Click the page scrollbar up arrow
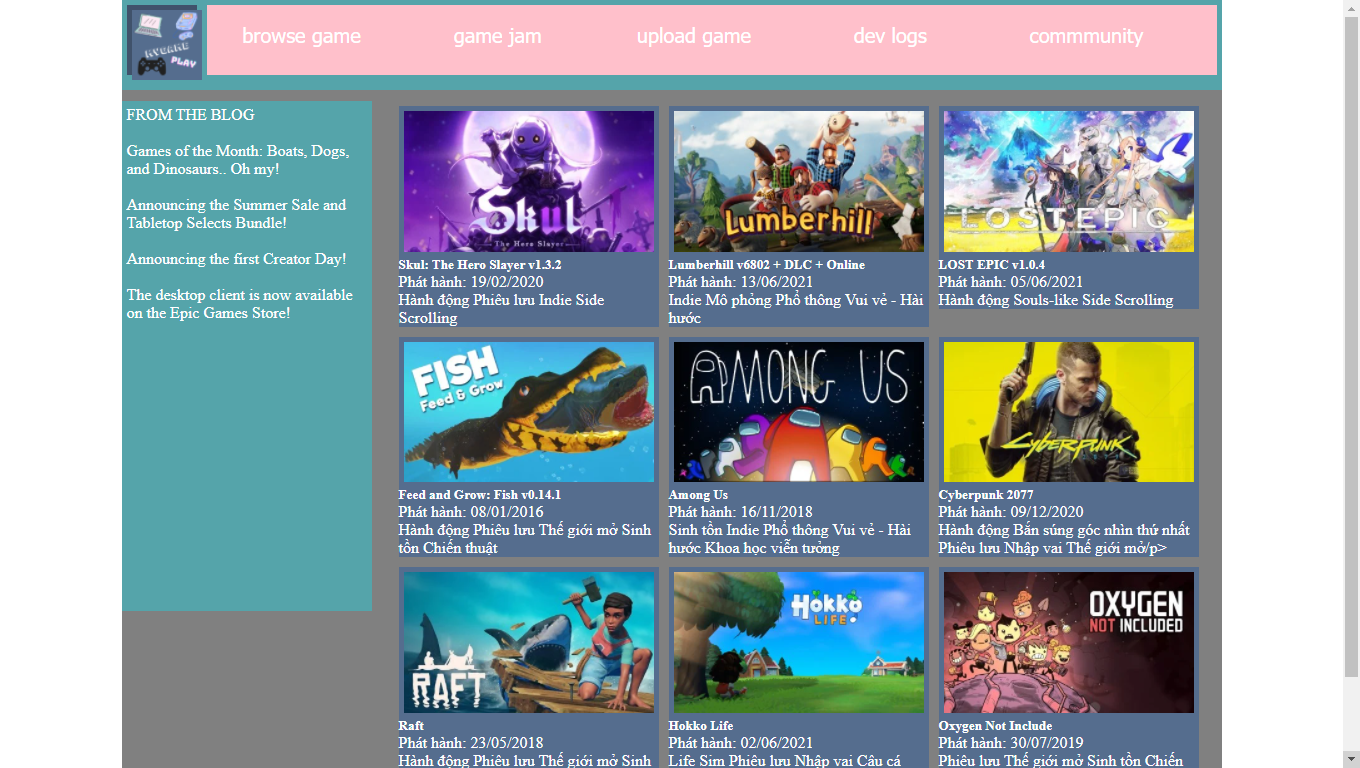Viewport: 1360px width, 768px height. [1351, 8]
